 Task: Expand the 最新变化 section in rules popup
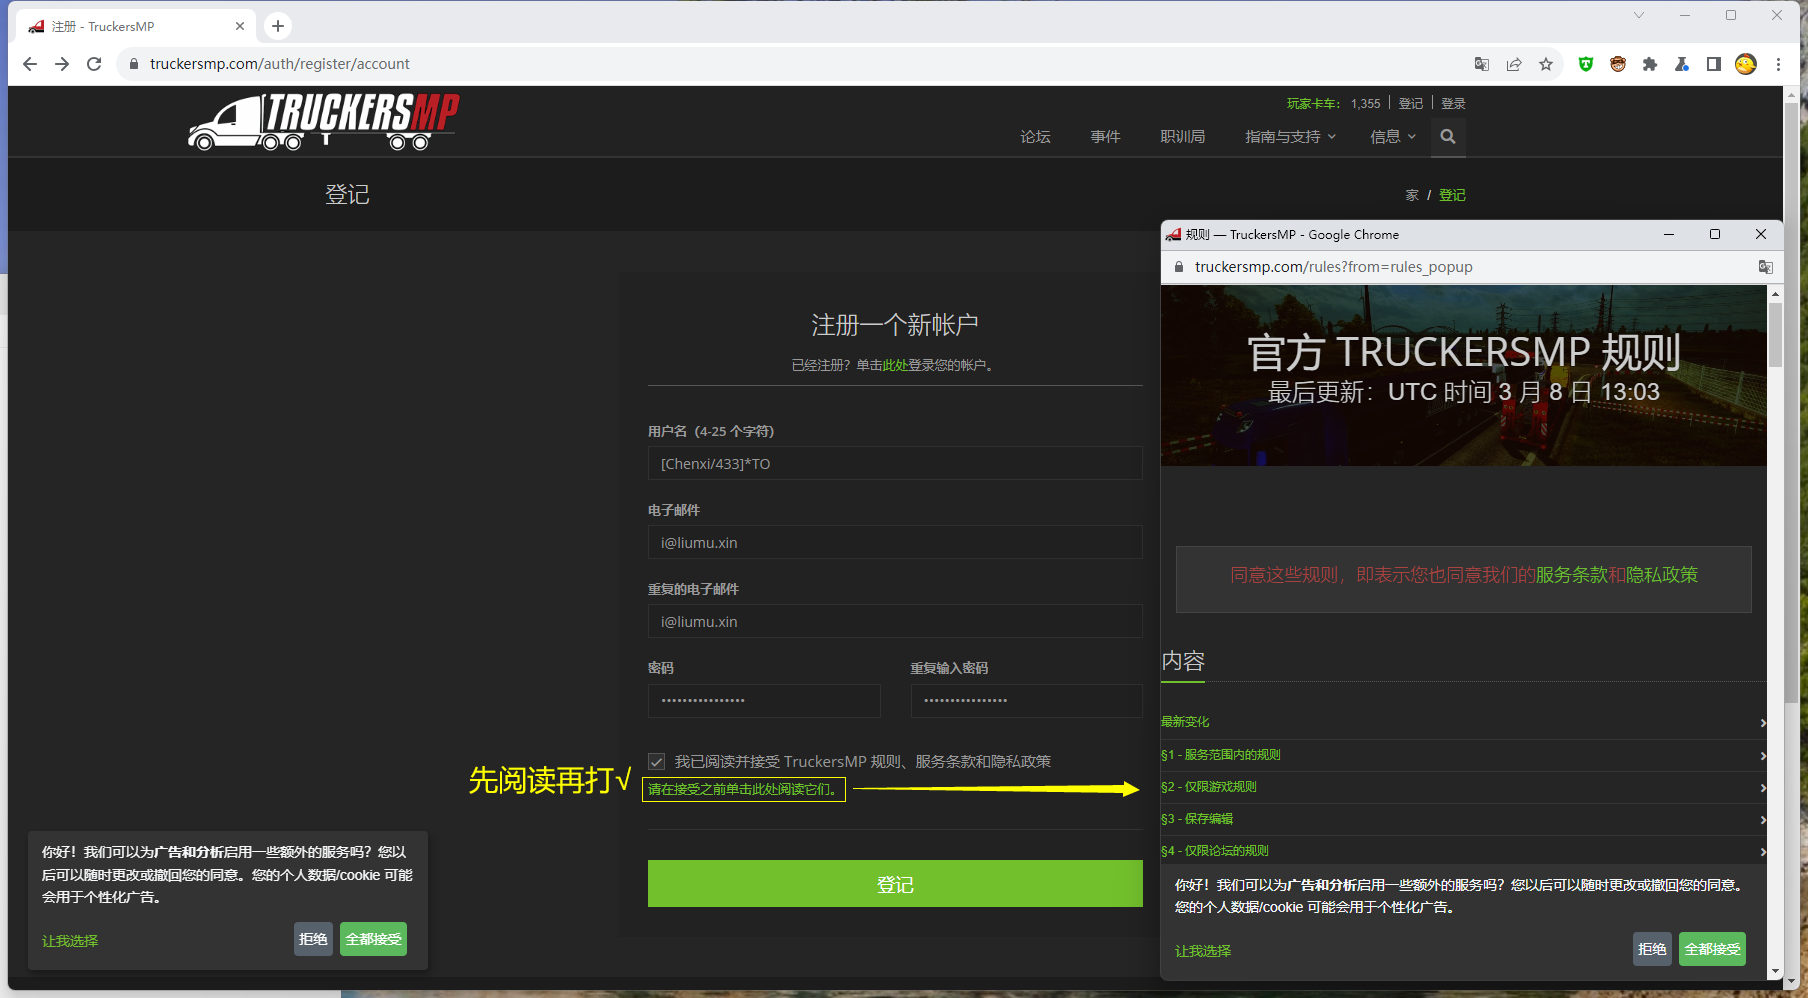pos(1464,722)
